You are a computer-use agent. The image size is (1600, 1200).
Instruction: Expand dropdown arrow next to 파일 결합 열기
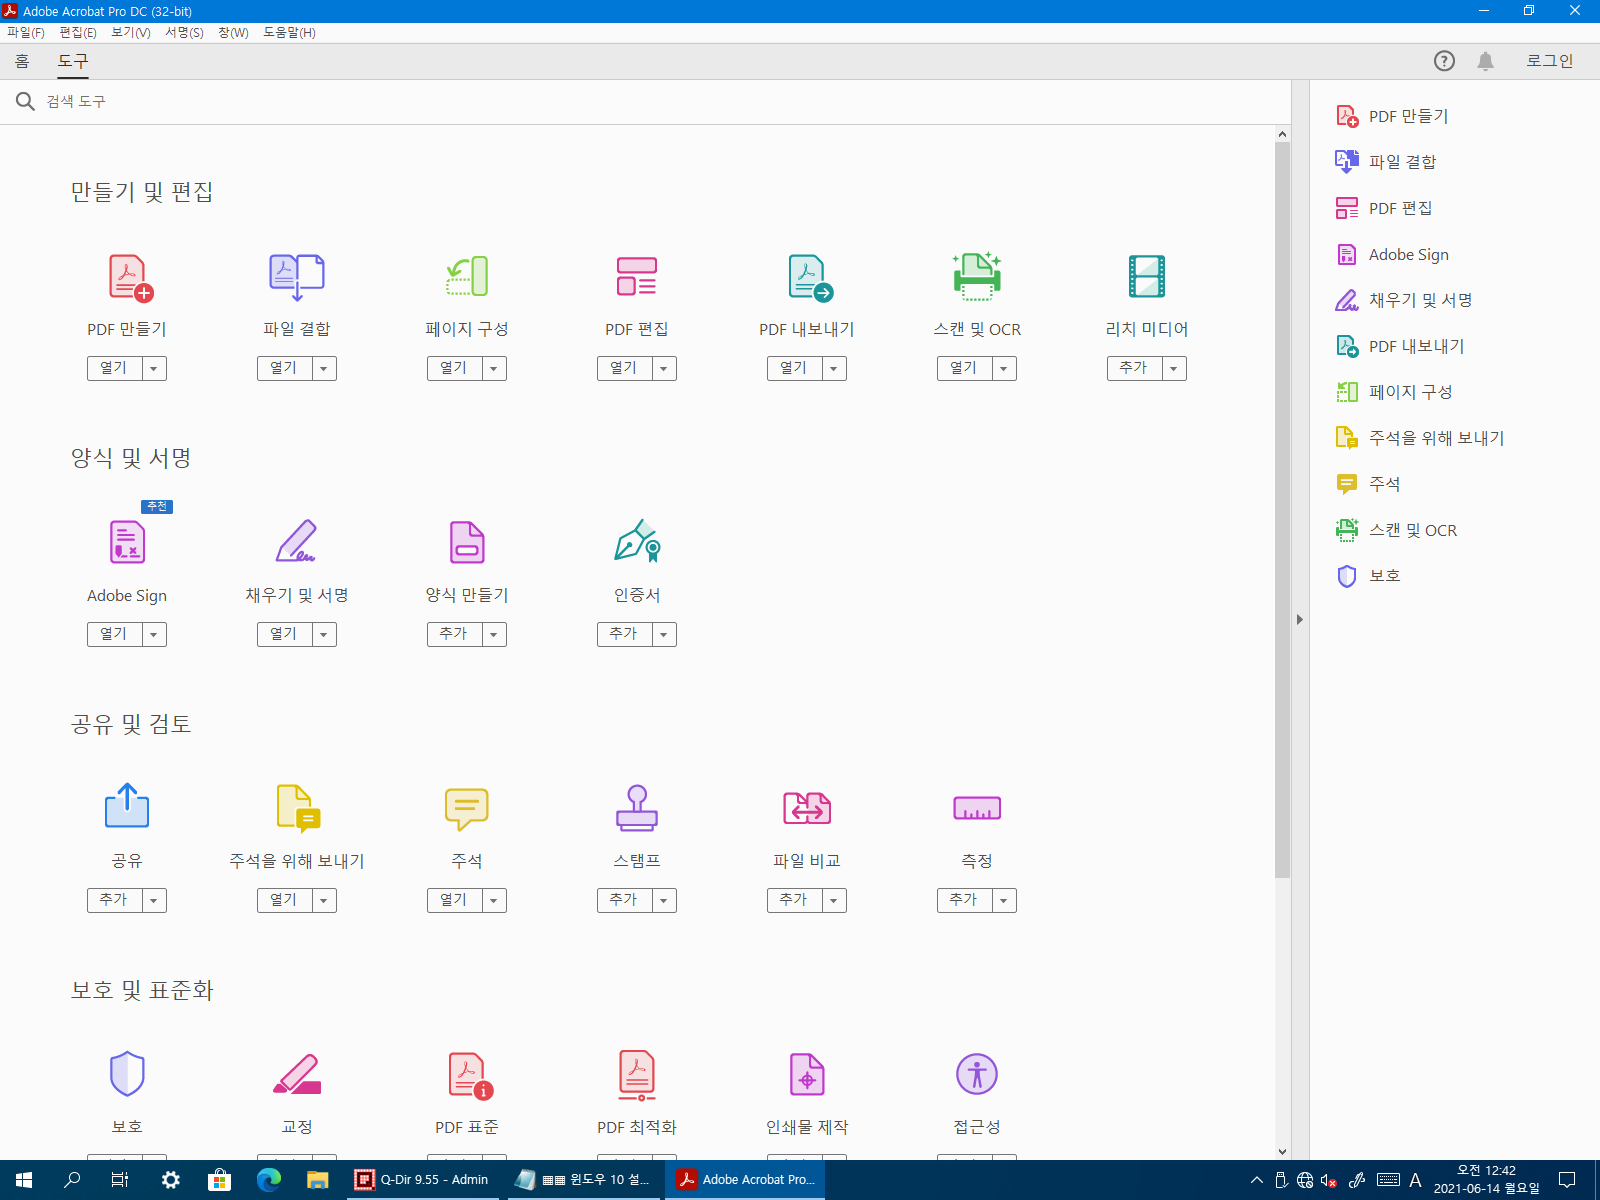(324, 368)
